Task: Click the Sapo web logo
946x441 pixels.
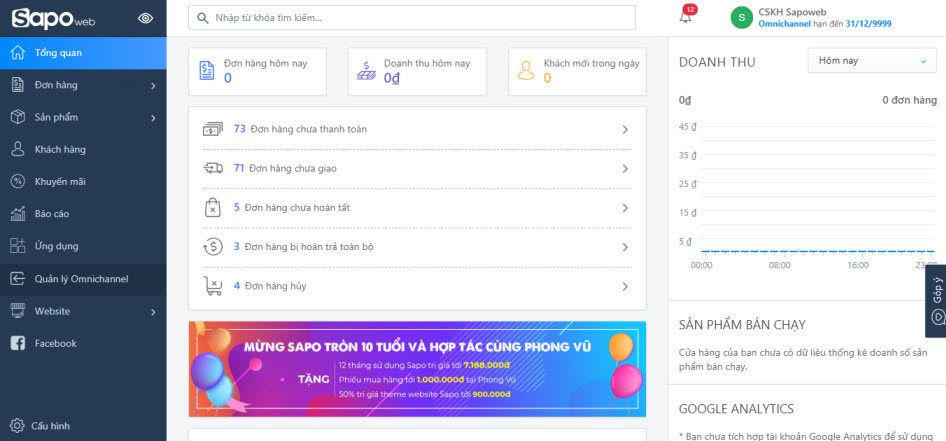Action: pos(53,19)
